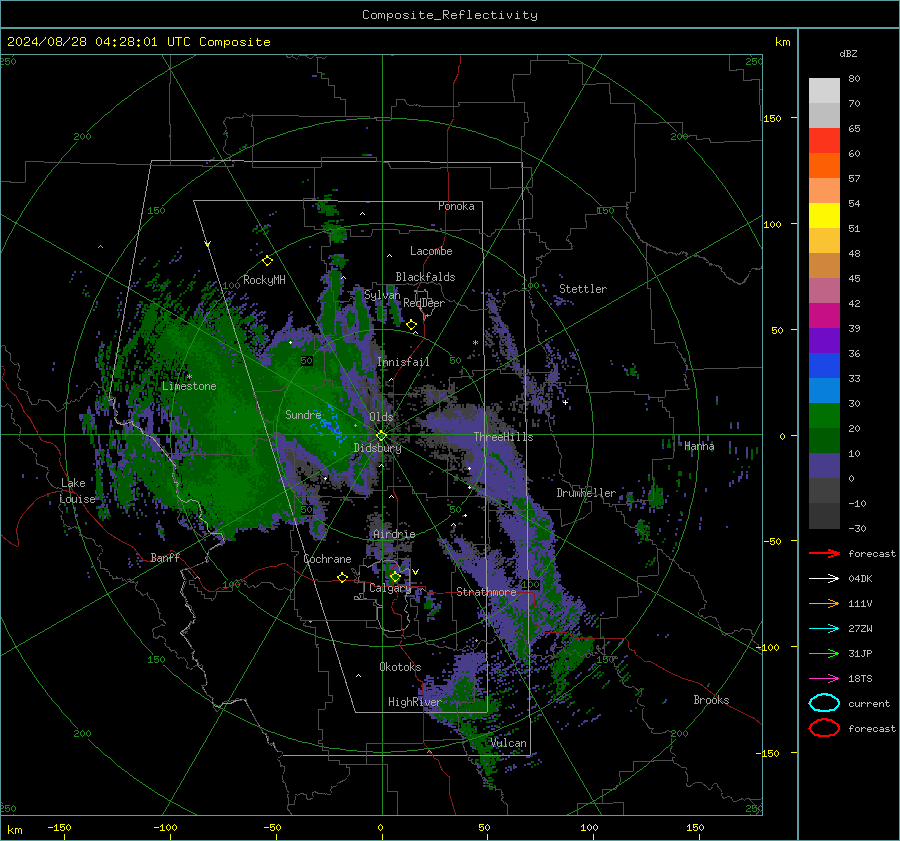The height and width of the screenshot is (841, 900).
Task: Click the Drumheller label
Action: (586, 493)
